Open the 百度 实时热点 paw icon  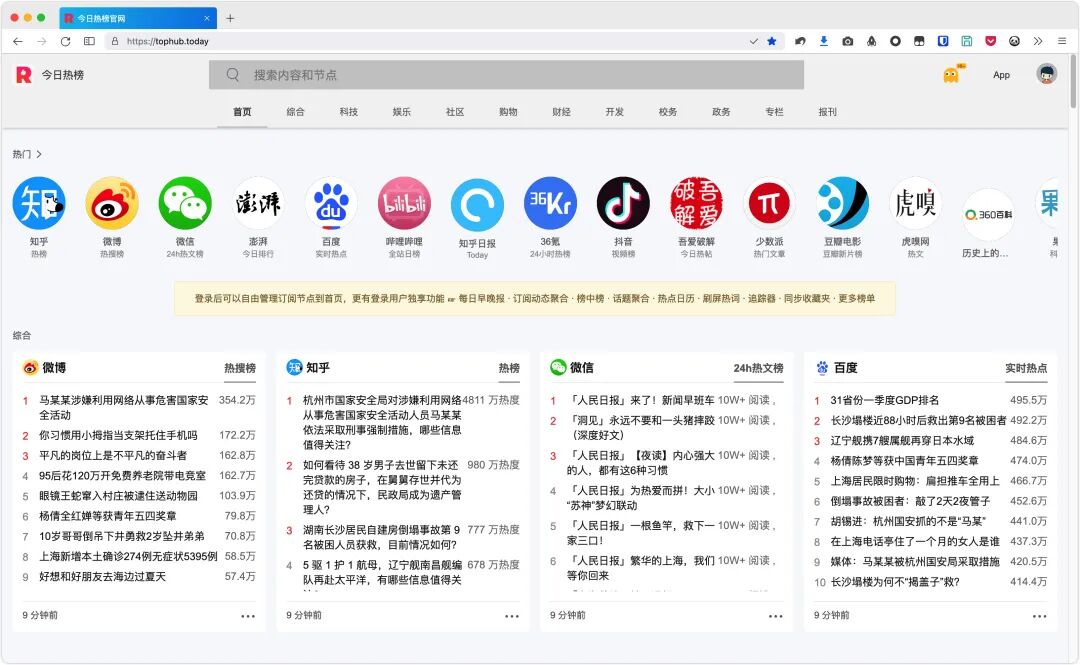[x=331, y=203]
